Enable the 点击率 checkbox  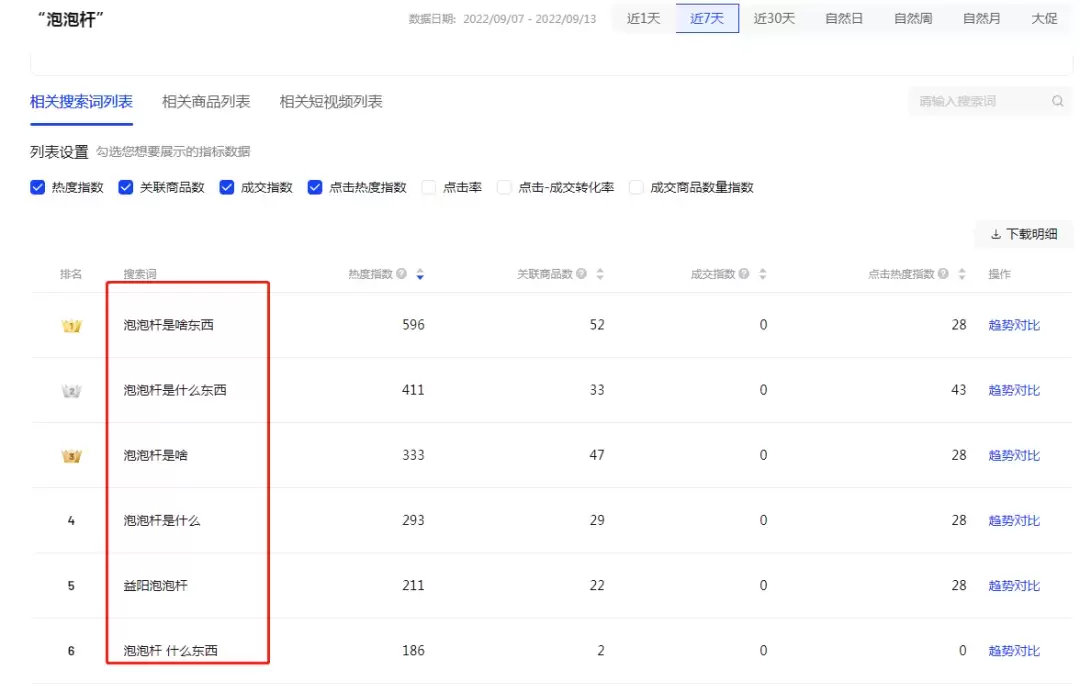pos(429,187)
